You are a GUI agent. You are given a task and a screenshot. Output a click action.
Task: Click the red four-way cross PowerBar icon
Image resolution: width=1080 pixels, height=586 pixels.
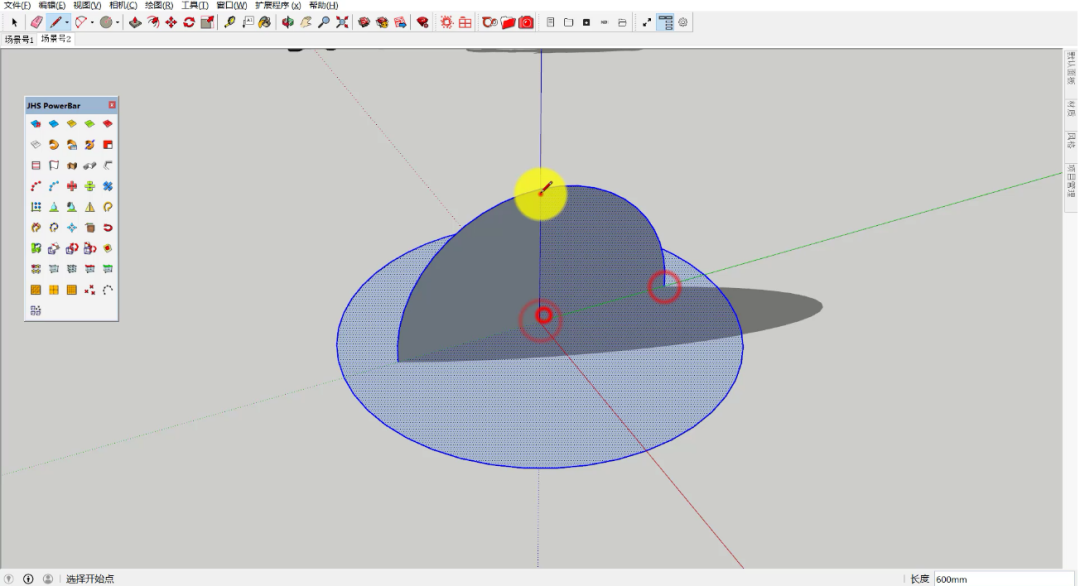72,187
